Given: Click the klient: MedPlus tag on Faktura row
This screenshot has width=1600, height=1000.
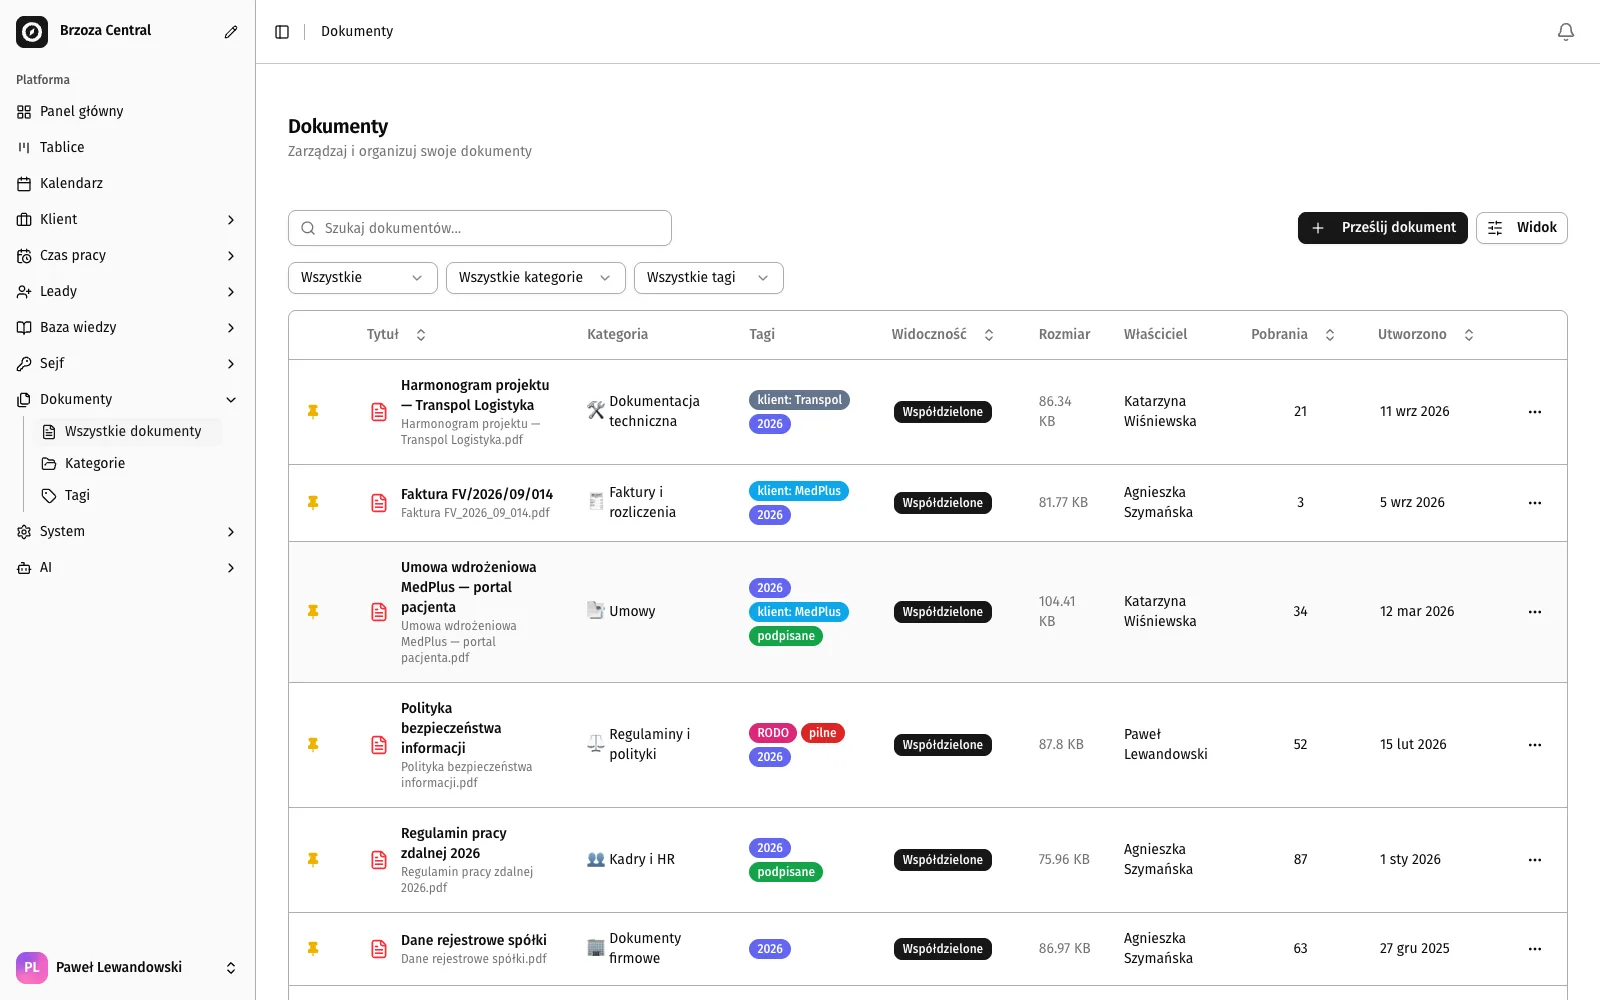Looking at the screenshot, I should tap(799, 491).
